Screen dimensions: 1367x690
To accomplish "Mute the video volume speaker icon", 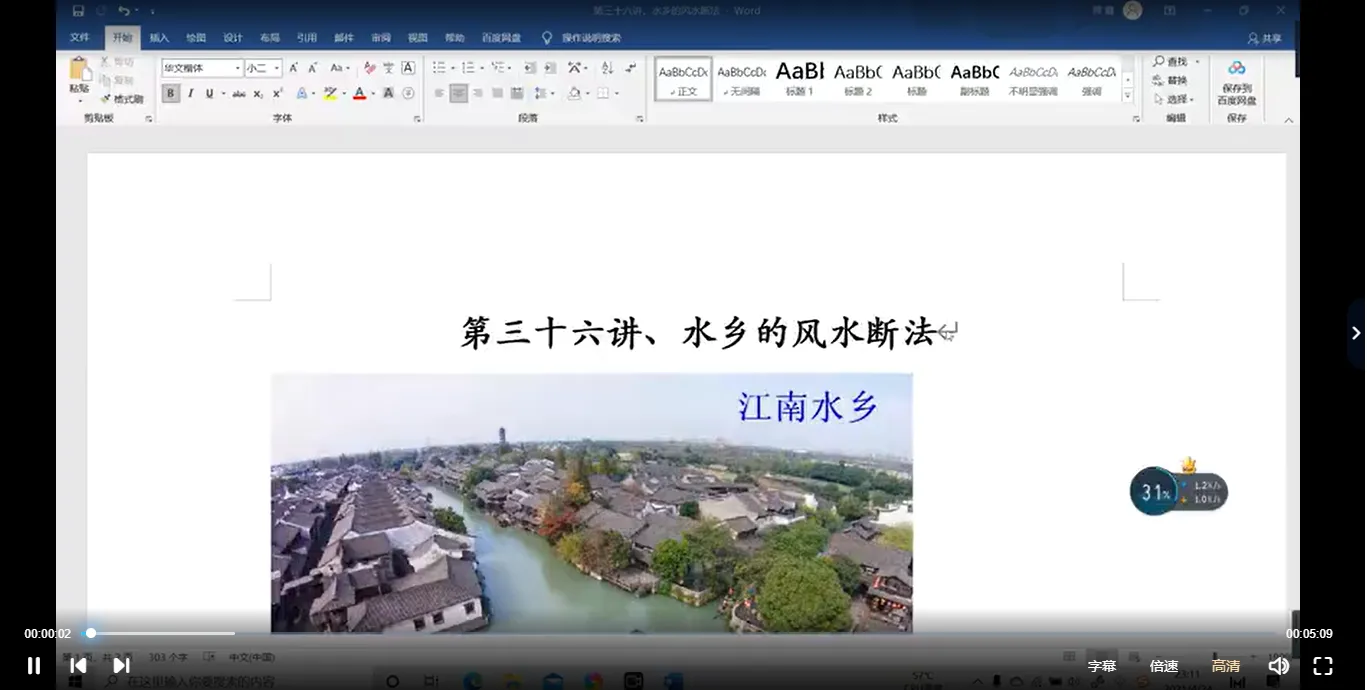I will 1278,665.
